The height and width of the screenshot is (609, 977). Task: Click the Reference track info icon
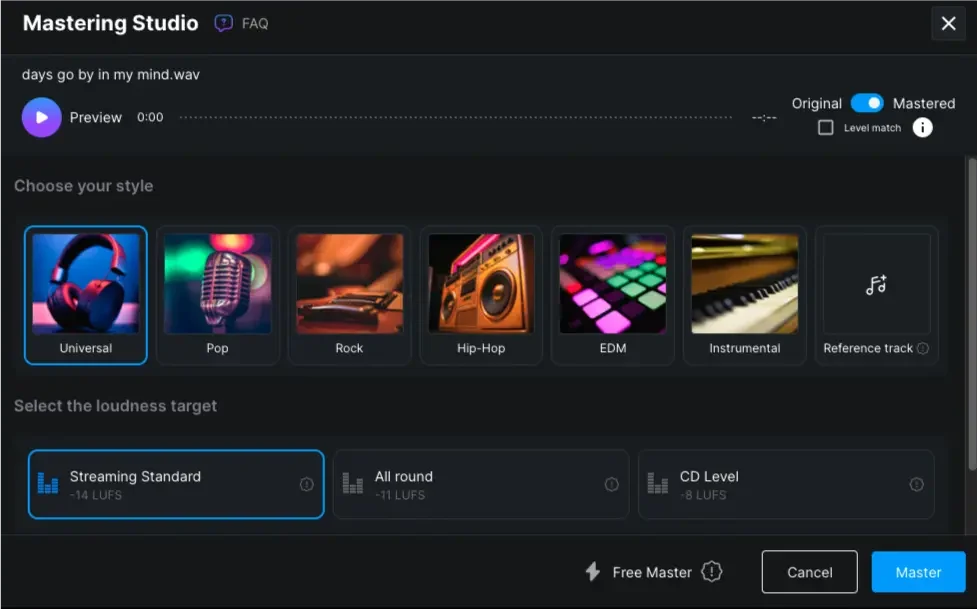point(922,348)
